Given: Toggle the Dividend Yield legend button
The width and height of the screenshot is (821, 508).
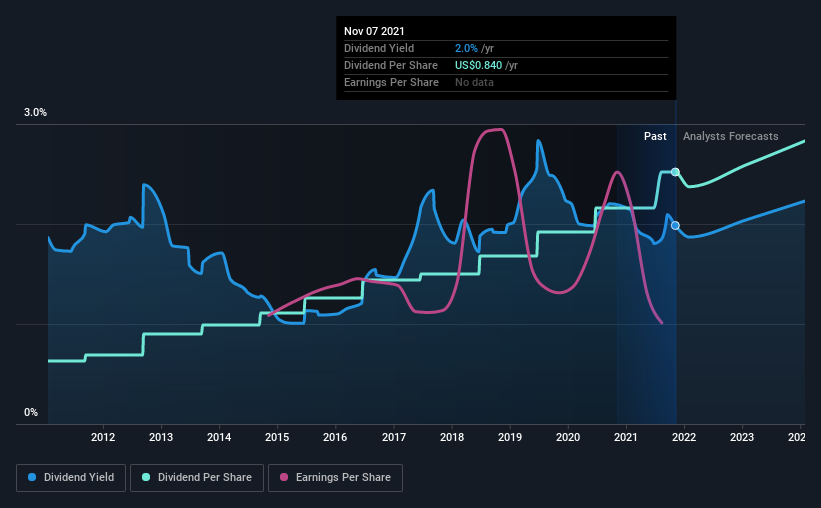Looking at the screenshot, I should pos(71,478).
